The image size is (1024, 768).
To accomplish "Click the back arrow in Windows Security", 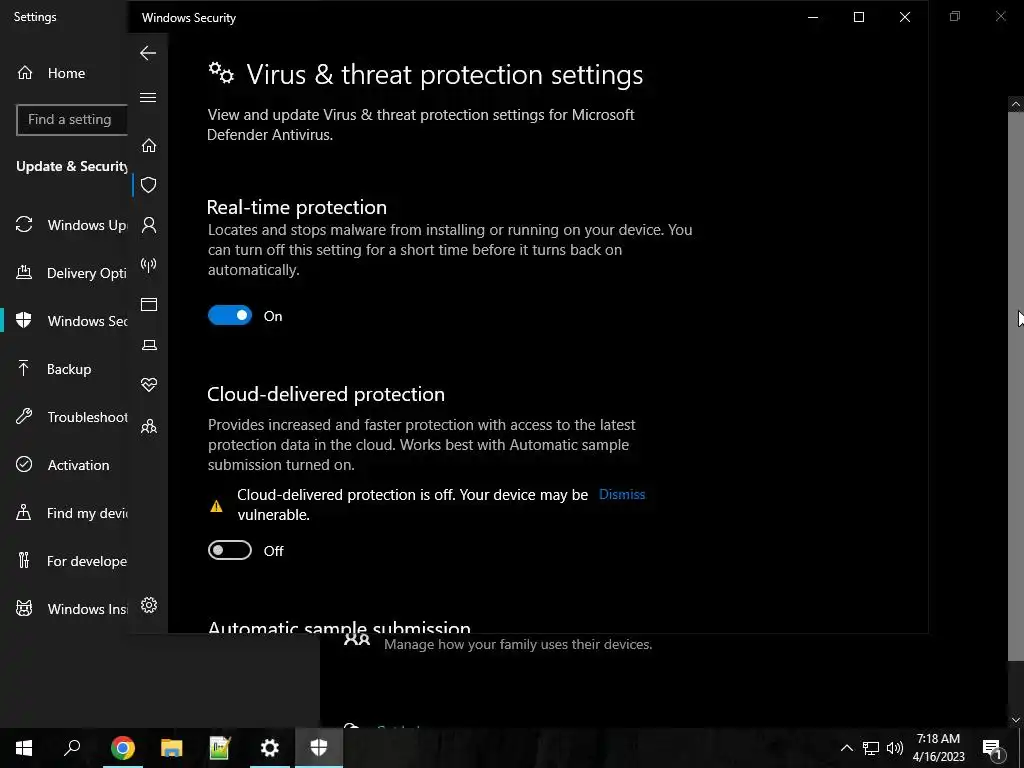I will pos(148,53).
